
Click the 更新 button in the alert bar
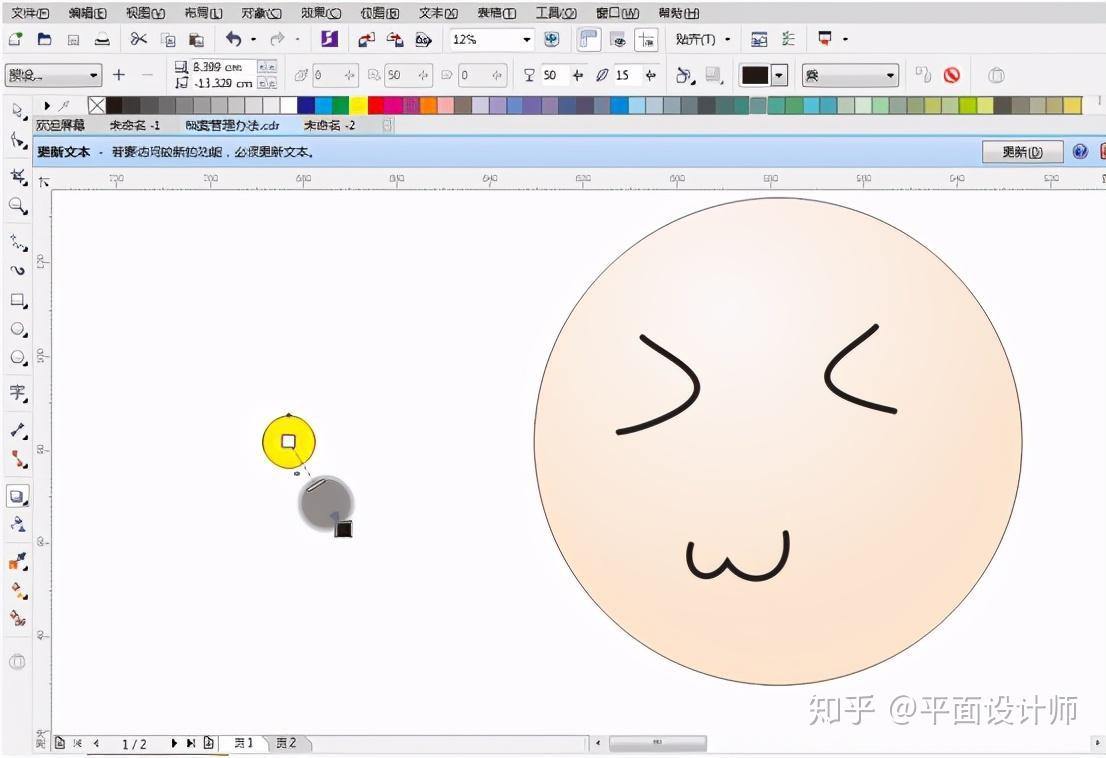pyautogui.click(x=1022, y=151)
